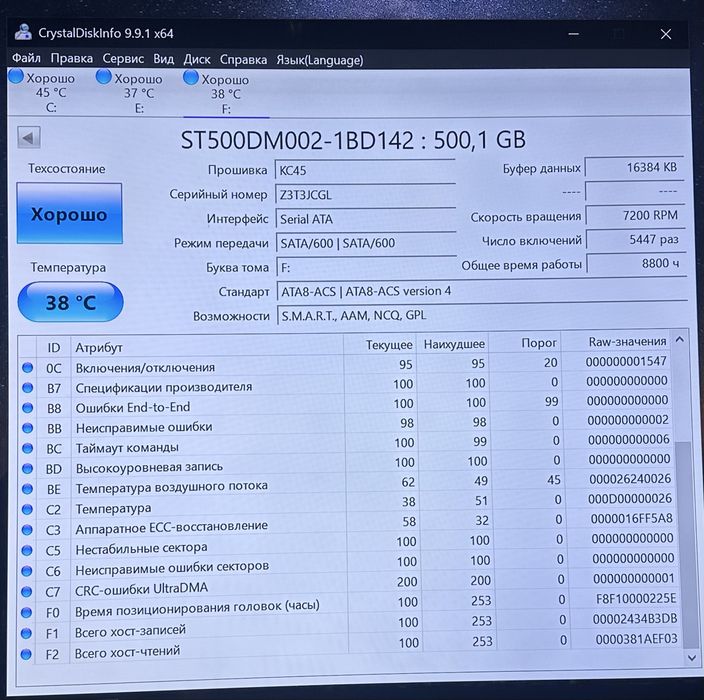Click the buffer size value 16384 KB

[634, 167]
